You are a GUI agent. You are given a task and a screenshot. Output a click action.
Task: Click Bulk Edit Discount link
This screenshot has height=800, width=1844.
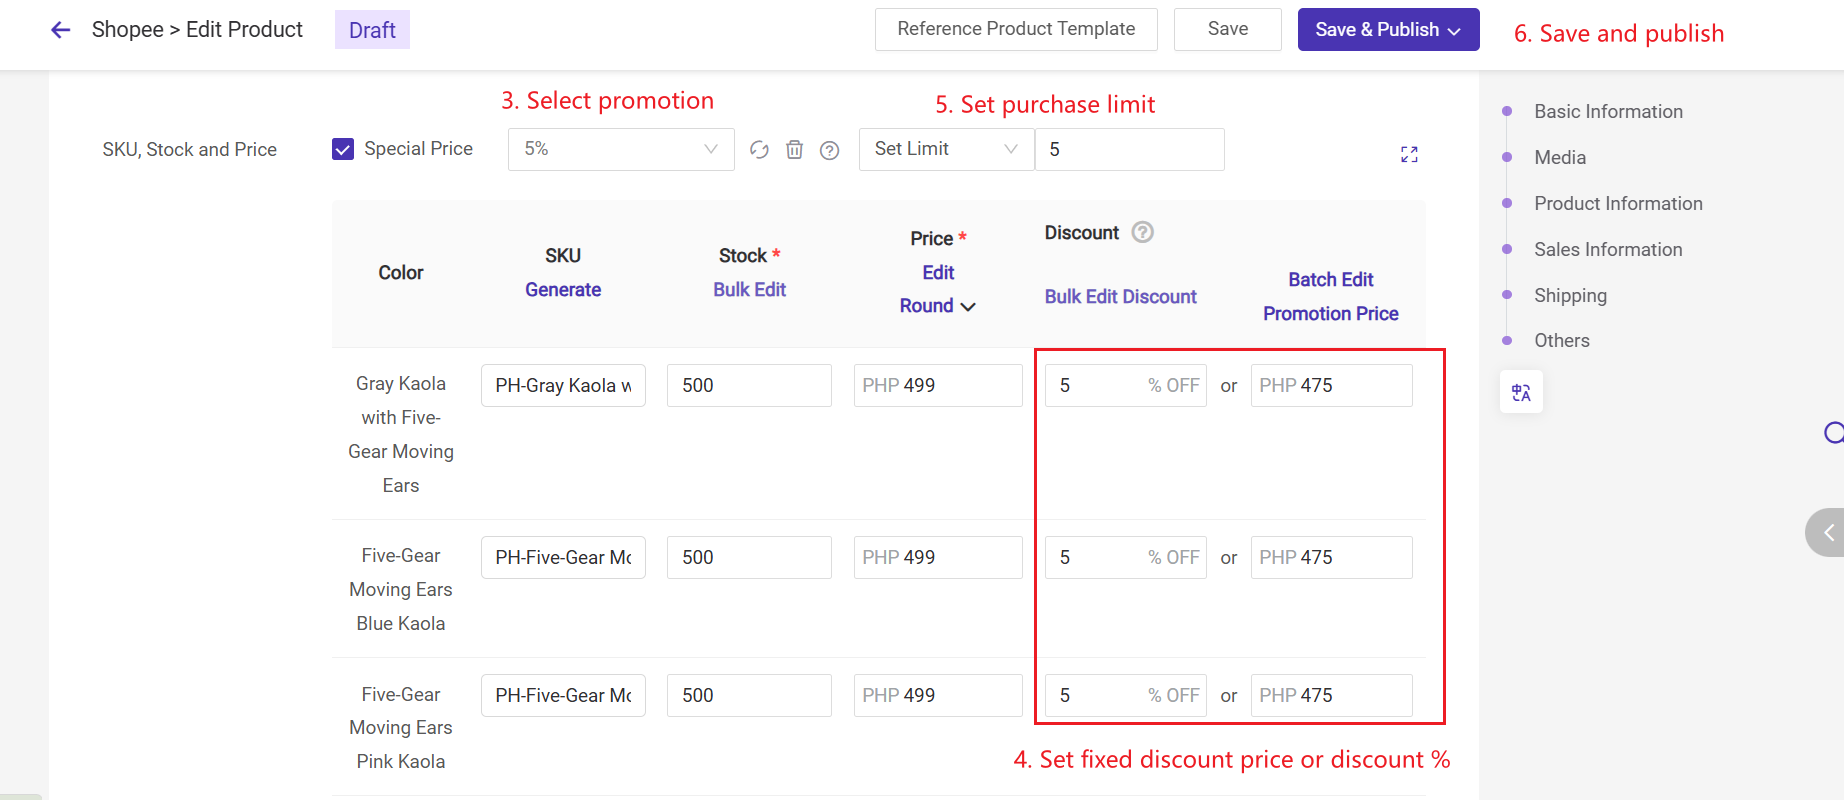(1120, 296)
